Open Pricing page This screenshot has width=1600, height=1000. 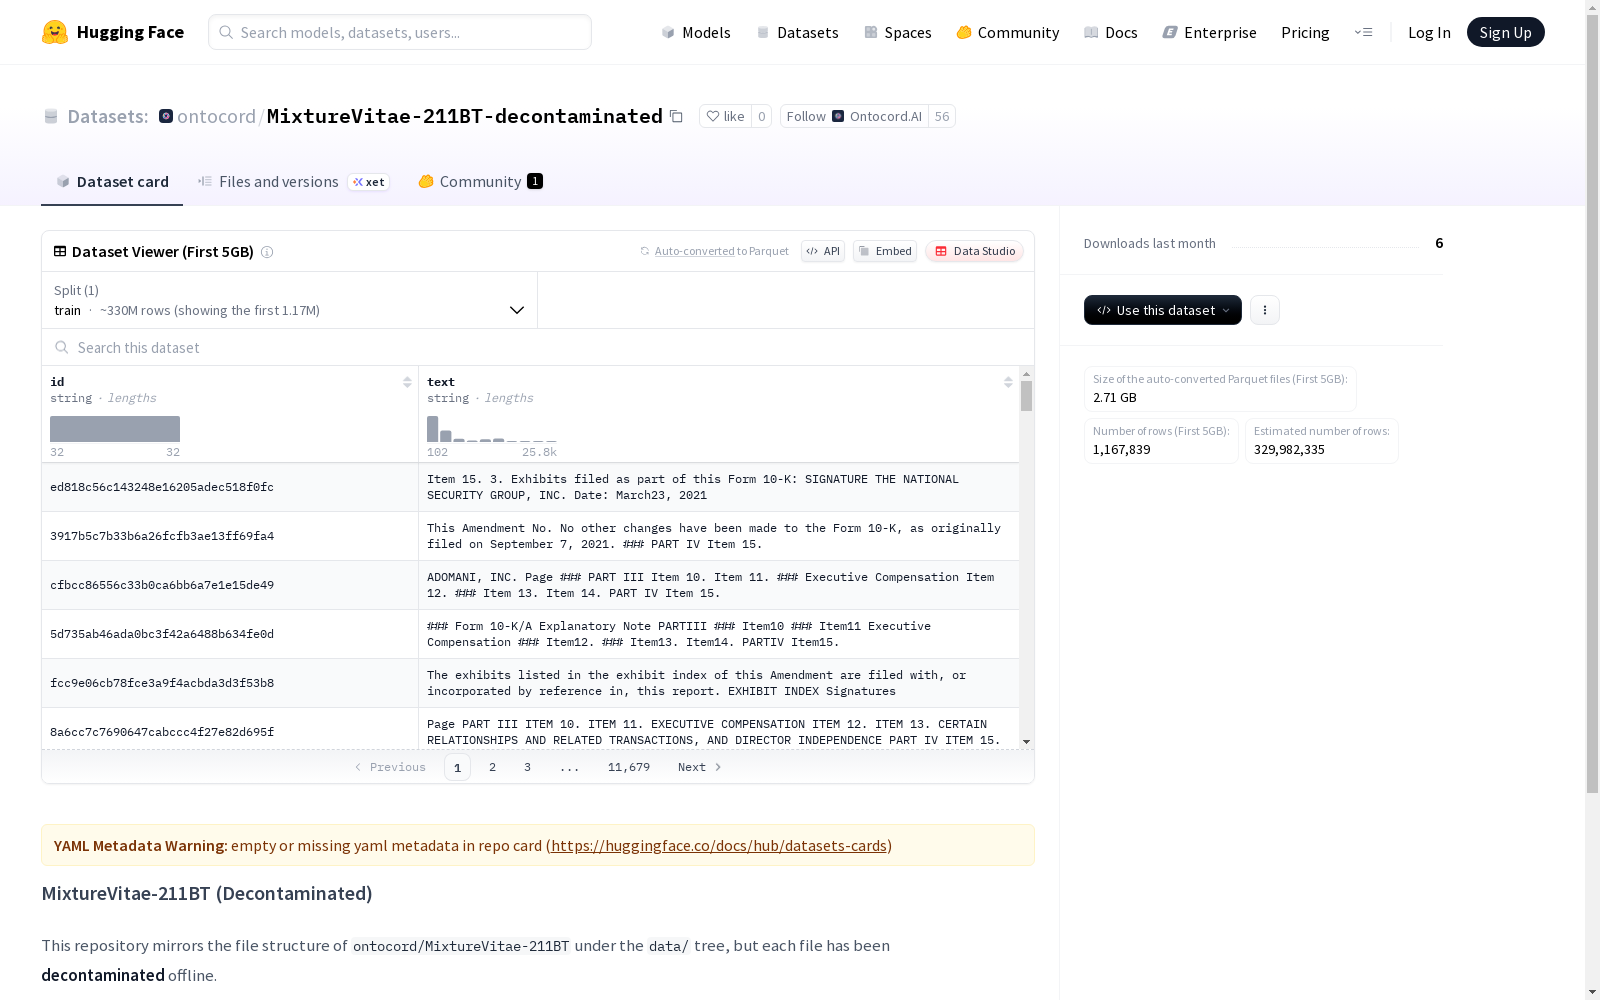[x=1305, y=32]
